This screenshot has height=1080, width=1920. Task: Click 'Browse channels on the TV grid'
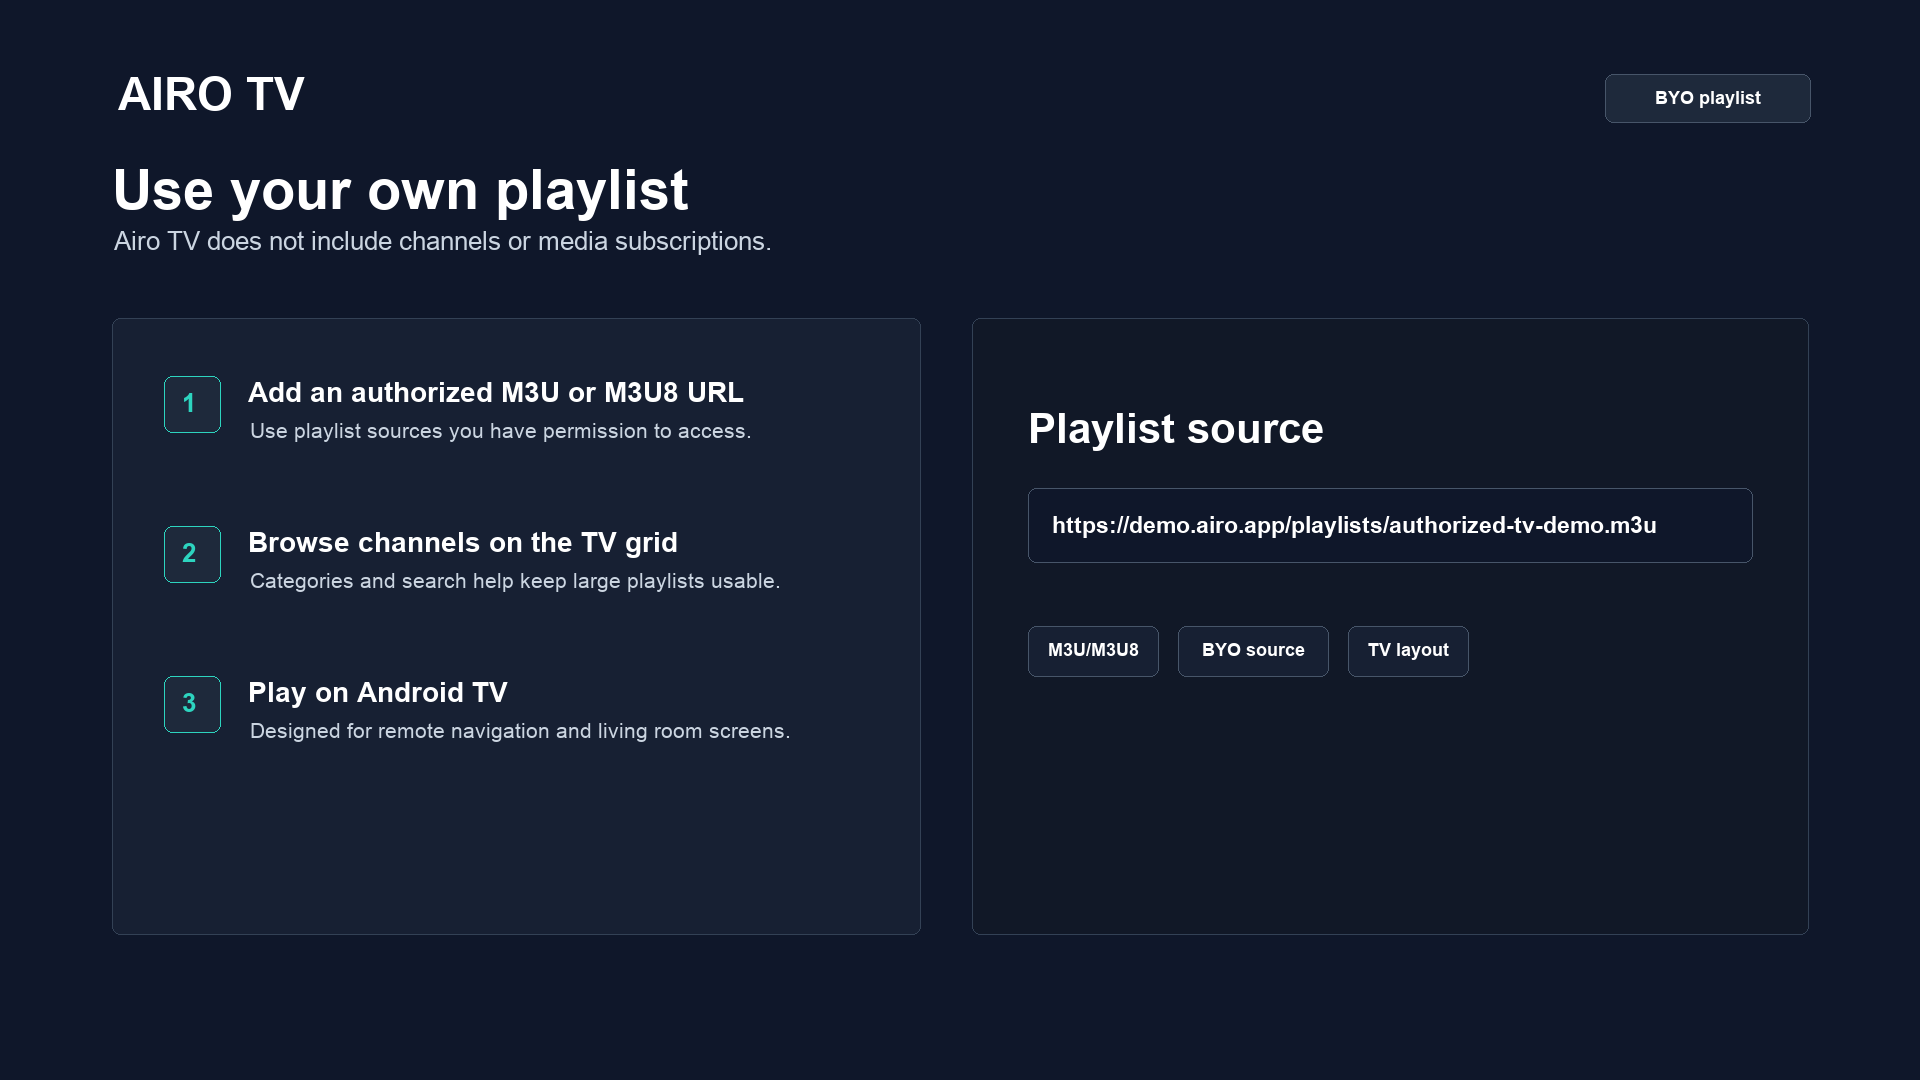(463, 542)
